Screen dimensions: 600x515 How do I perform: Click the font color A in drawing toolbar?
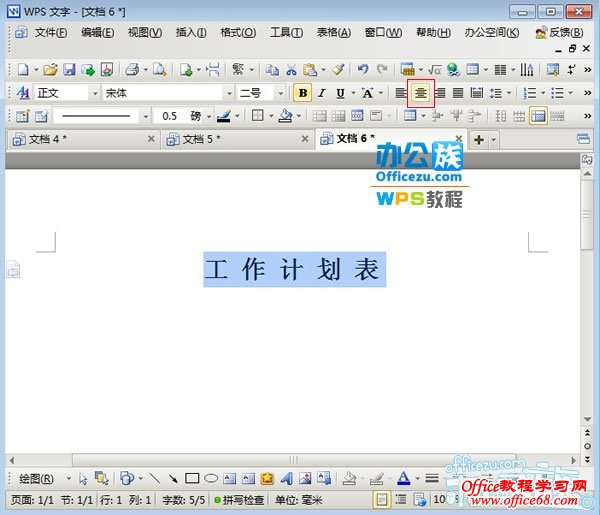pos(403,478)
